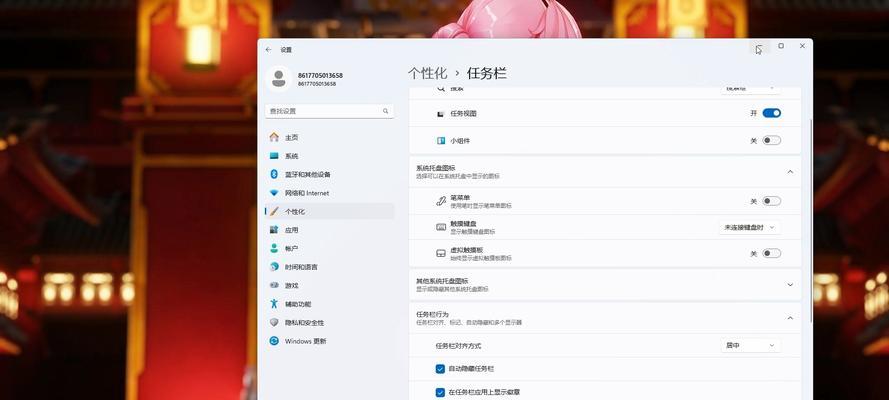Click the settings page vertical scrollbar
The image size is (889, 400).
[x=811, y=221]
